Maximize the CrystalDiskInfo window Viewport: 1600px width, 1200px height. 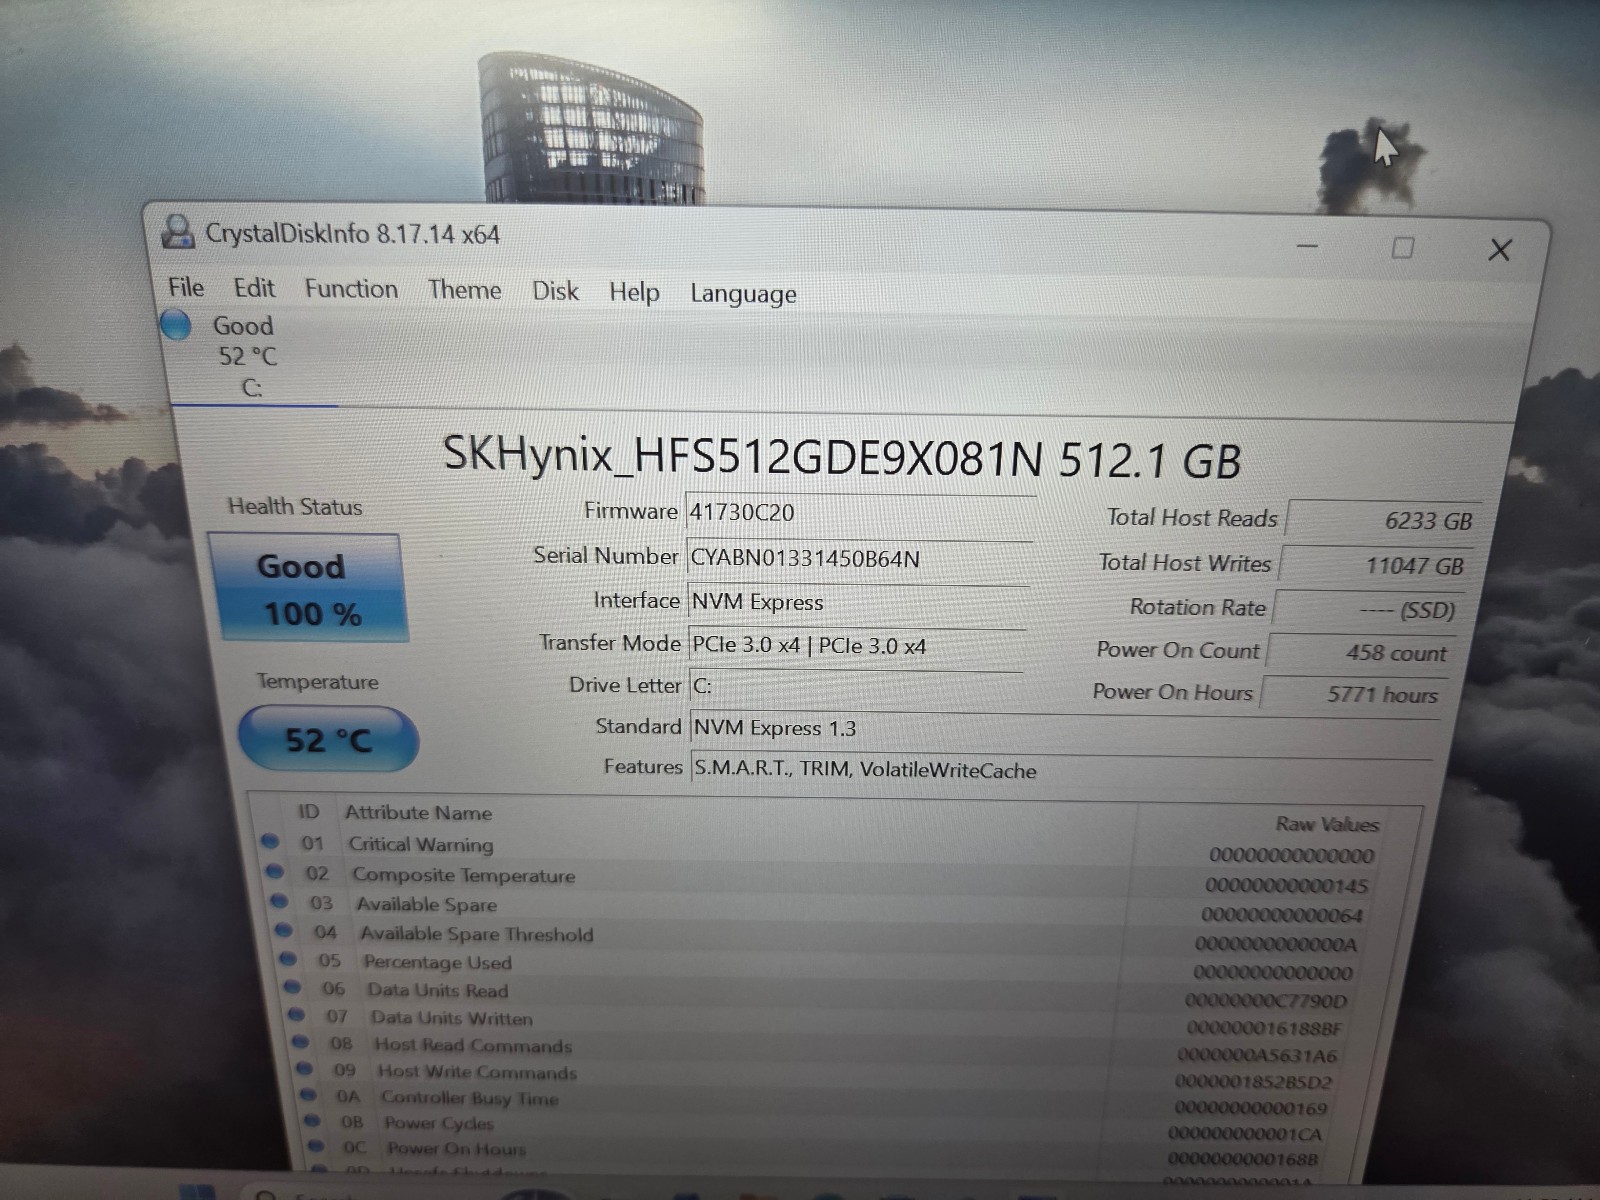tap(1402, 247)
